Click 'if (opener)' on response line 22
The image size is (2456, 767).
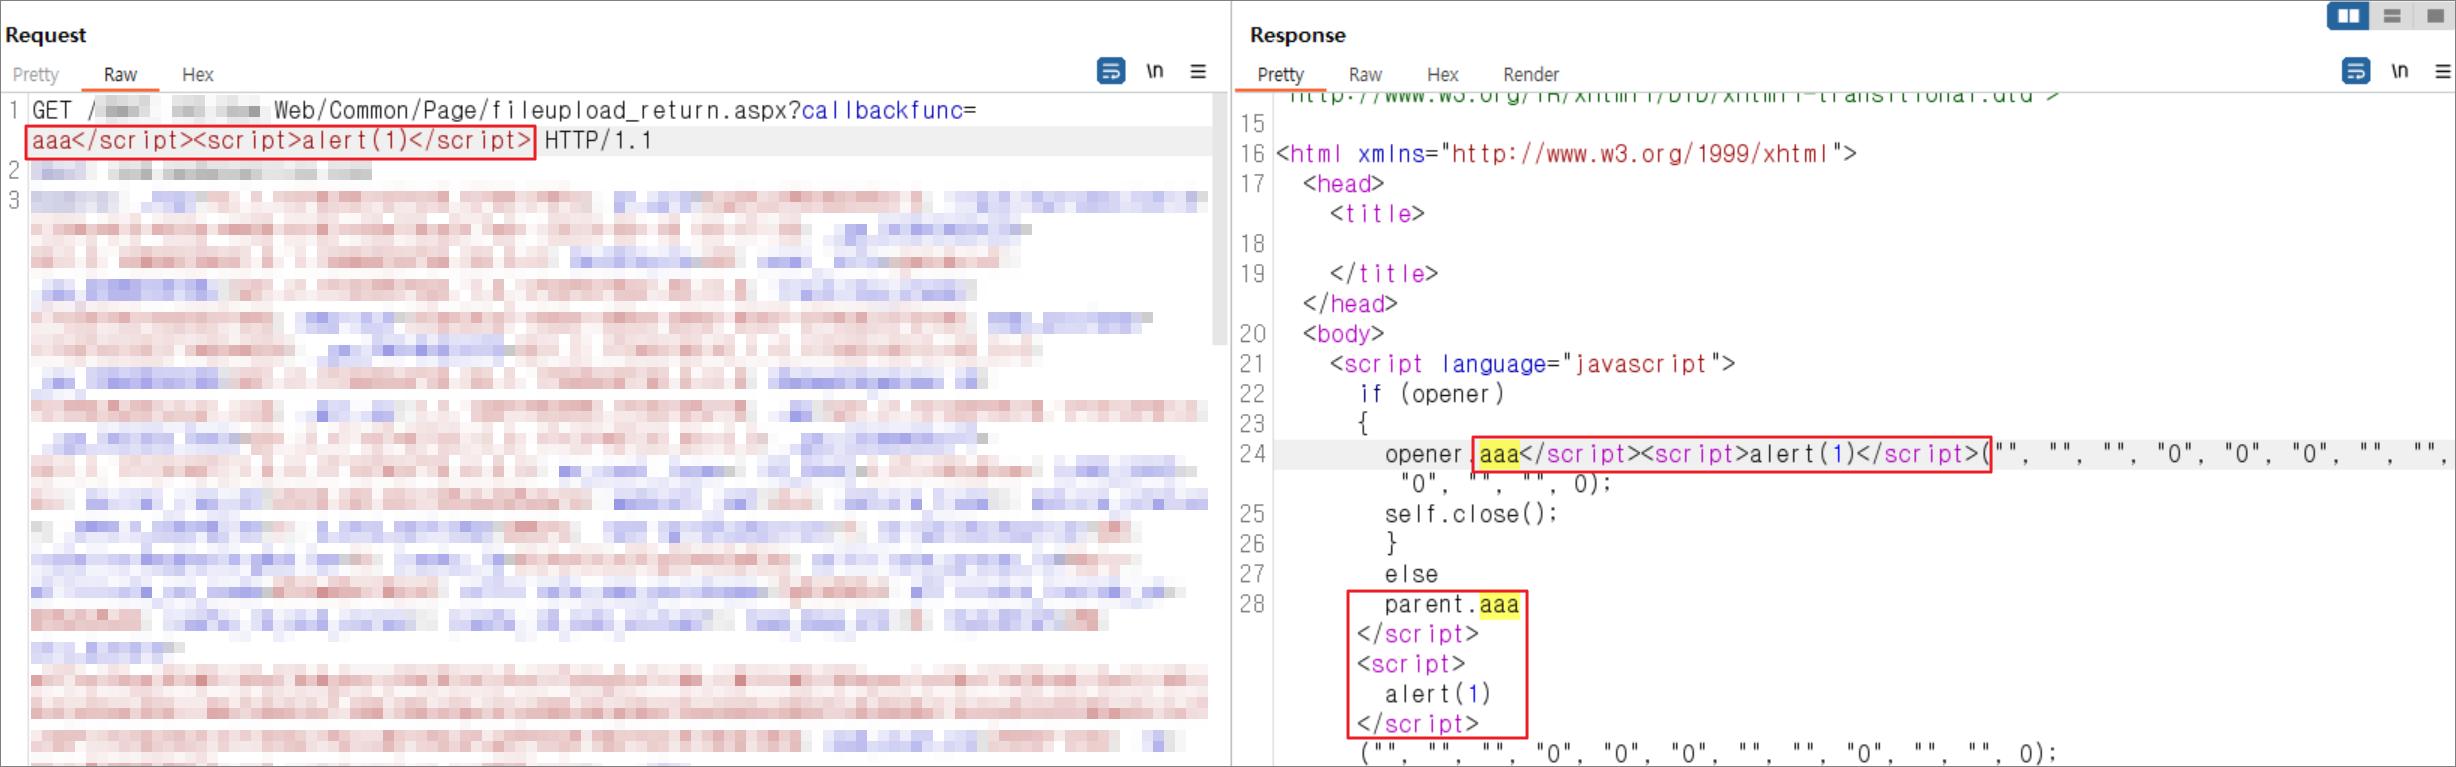click(x=1431, y=394)
